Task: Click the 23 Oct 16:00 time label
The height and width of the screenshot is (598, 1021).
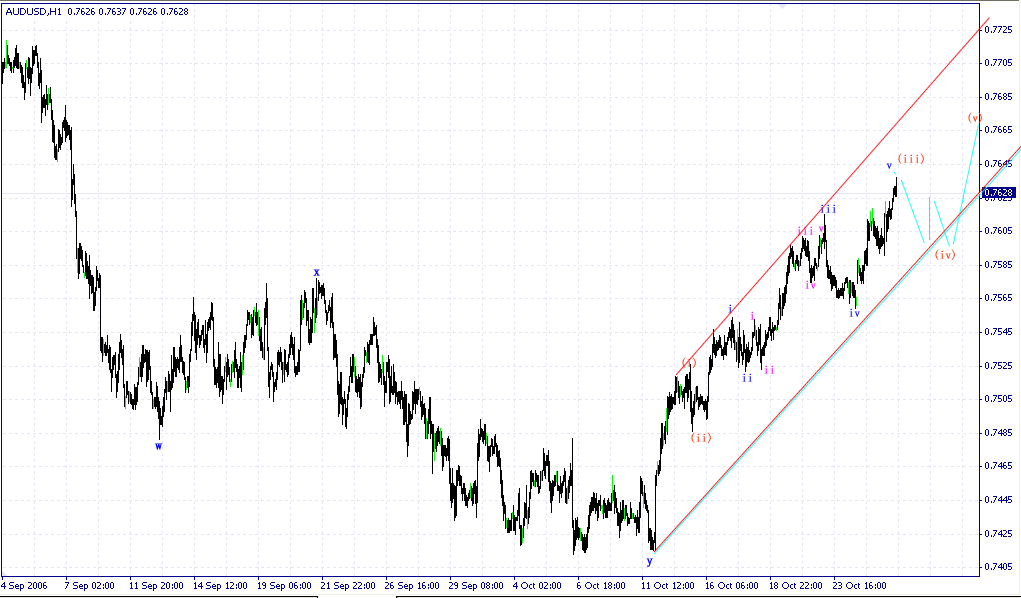Action: (860, 586)
